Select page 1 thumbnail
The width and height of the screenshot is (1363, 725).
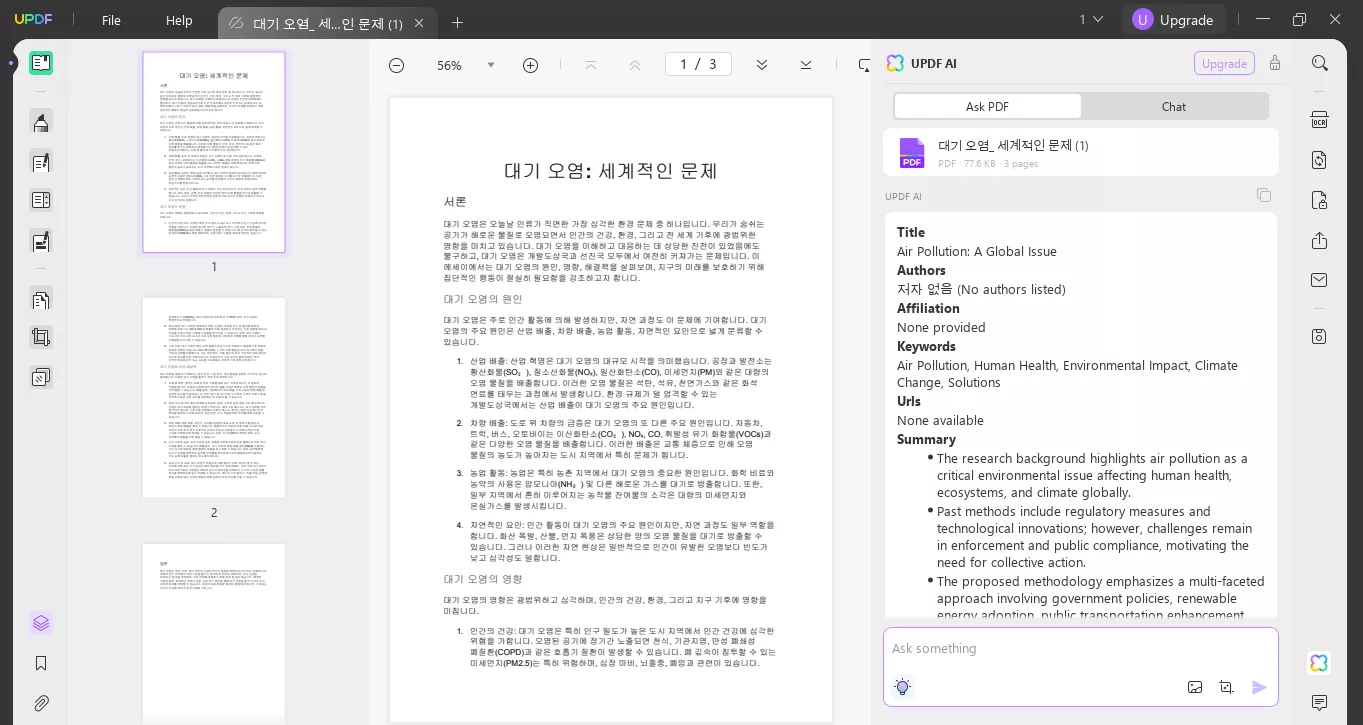pyautogui.click(x=214, y=152)
